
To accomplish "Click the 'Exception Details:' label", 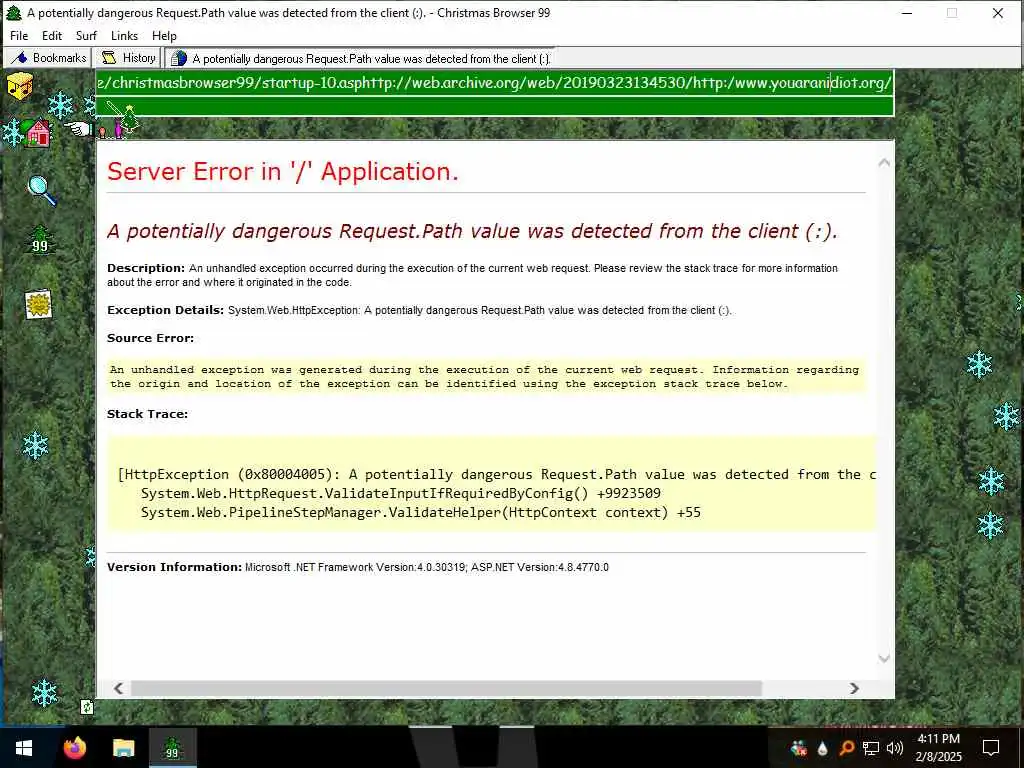I will tap(165, 310).
